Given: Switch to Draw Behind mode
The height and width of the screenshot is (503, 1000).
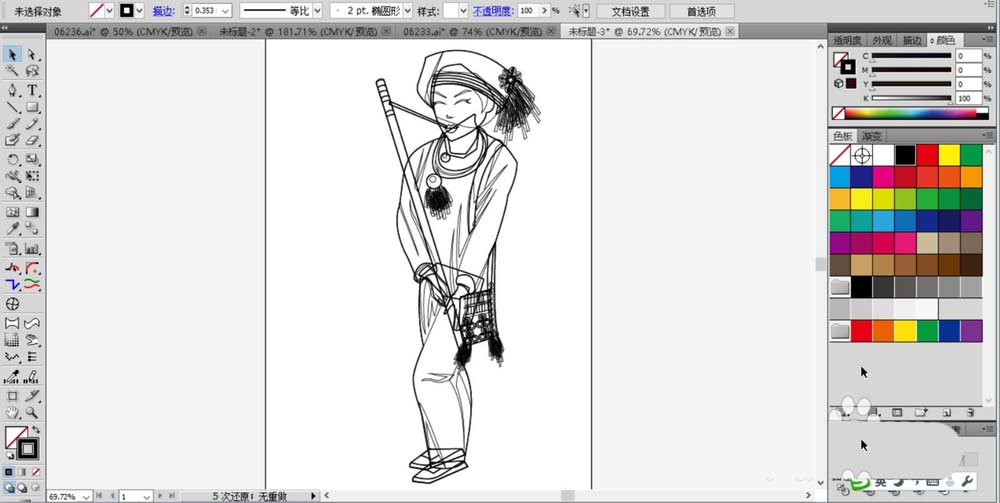Looking at the screenshot, I should point(22,488).
